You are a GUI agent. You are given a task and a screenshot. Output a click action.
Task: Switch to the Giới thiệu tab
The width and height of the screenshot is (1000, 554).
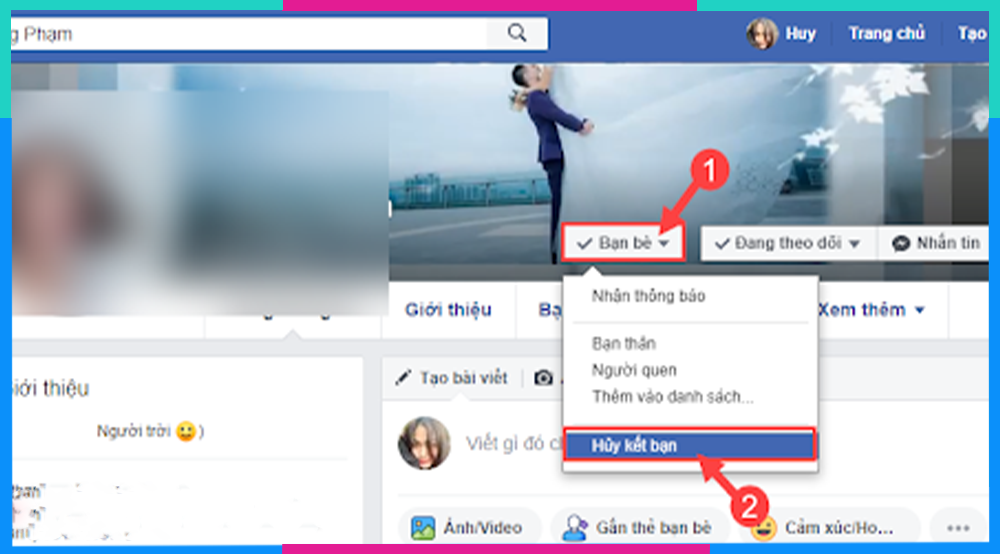pyautogui.click(x=448, y=310)
